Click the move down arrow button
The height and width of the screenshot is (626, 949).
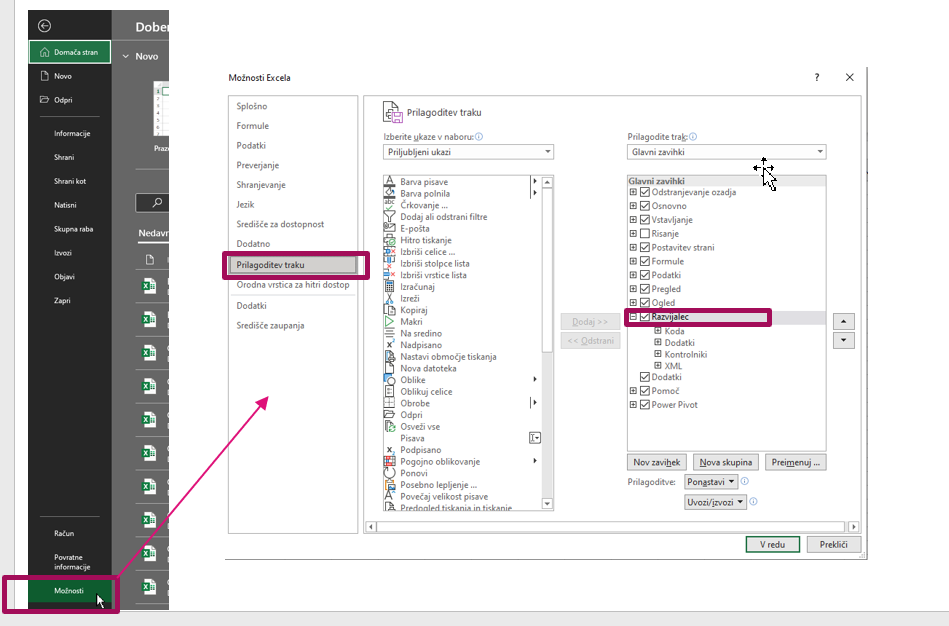[x=844, y=341]
